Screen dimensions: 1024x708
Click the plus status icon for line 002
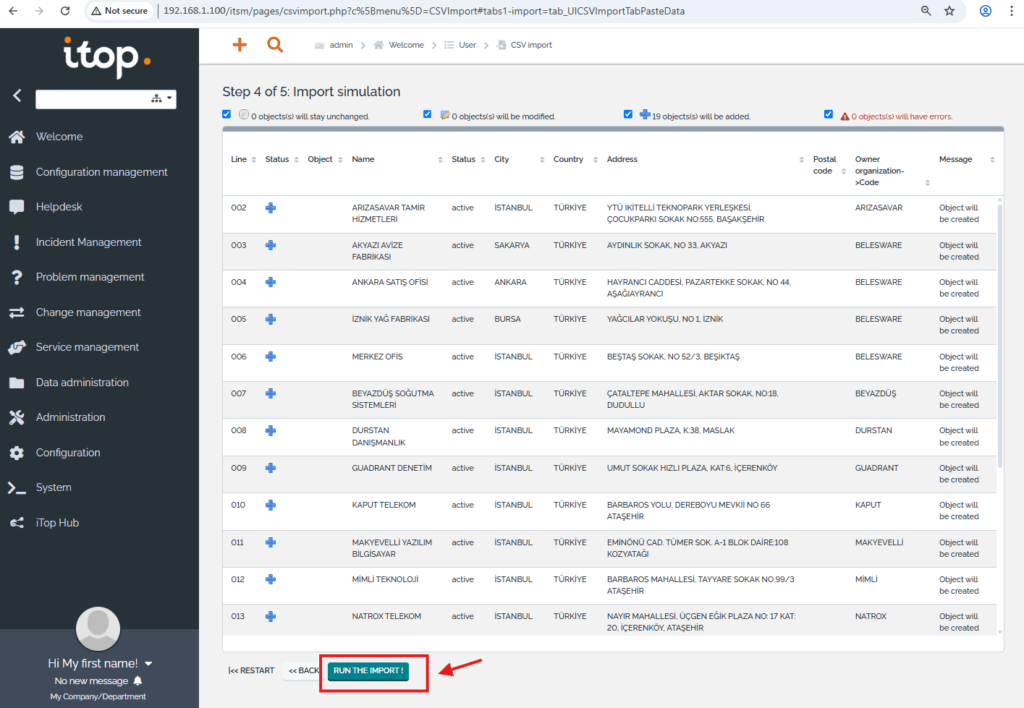(270, 208)
